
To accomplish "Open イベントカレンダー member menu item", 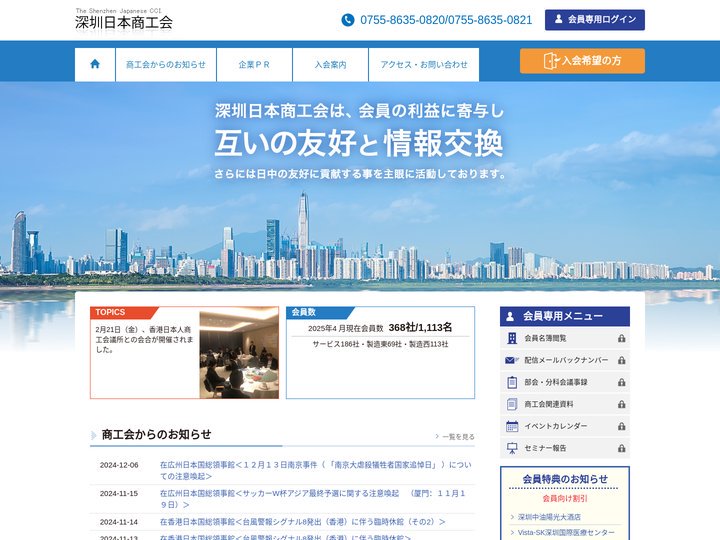I will [565, 426].
